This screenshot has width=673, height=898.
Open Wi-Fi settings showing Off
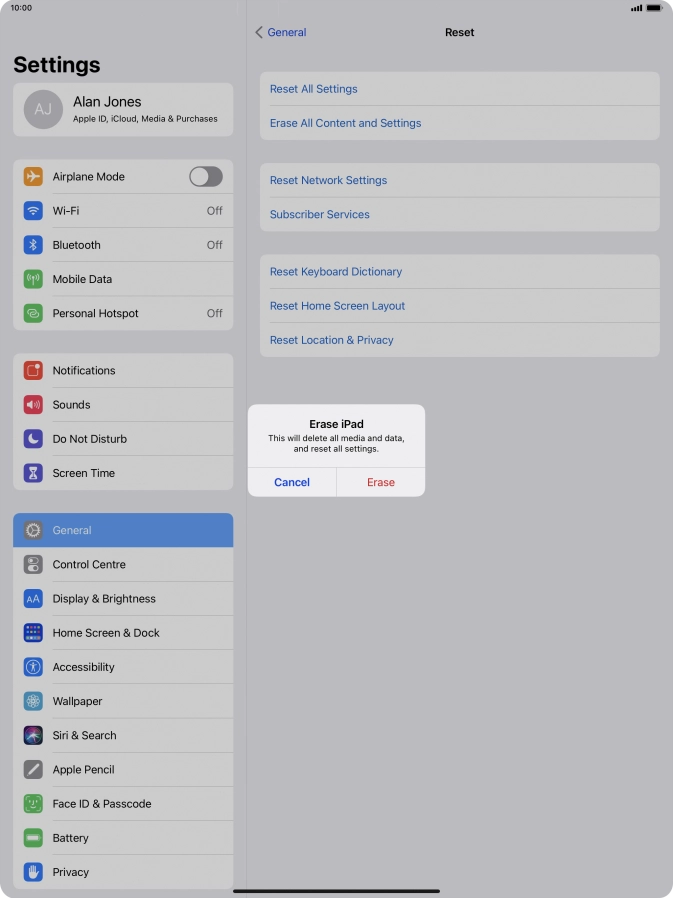coord(123,211)
